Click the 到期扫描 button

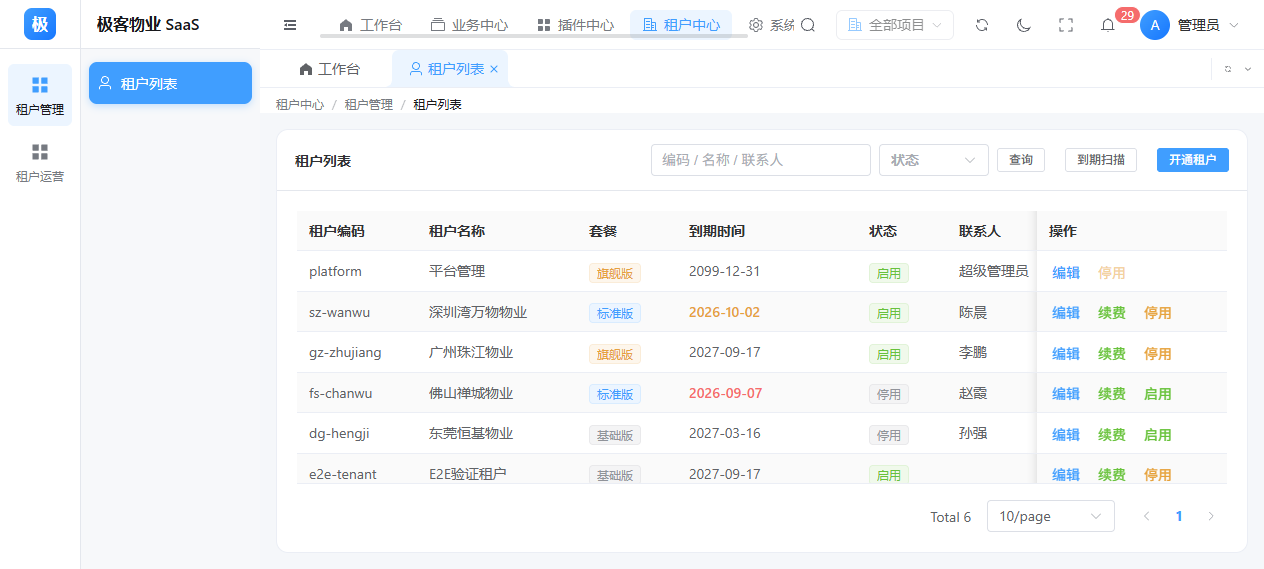(1101, 160)
